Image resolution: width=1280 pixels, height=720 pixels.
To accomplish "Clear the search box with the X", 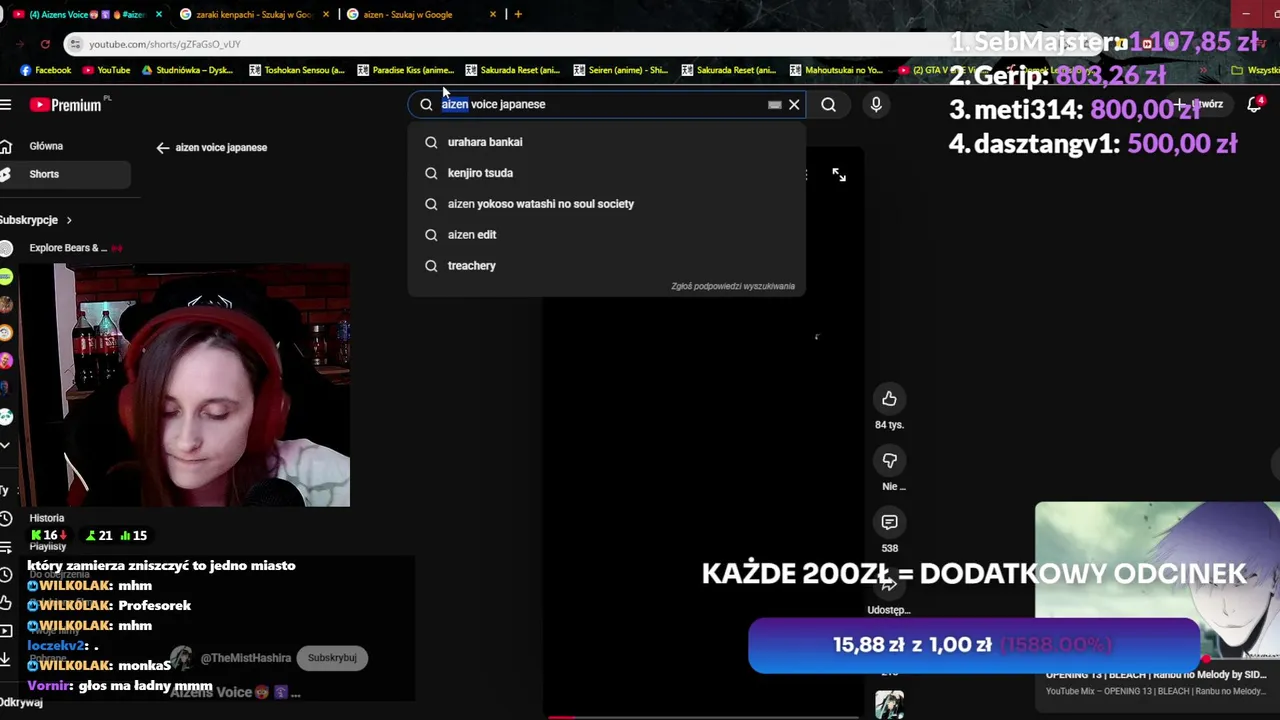I will click(794, 104).
